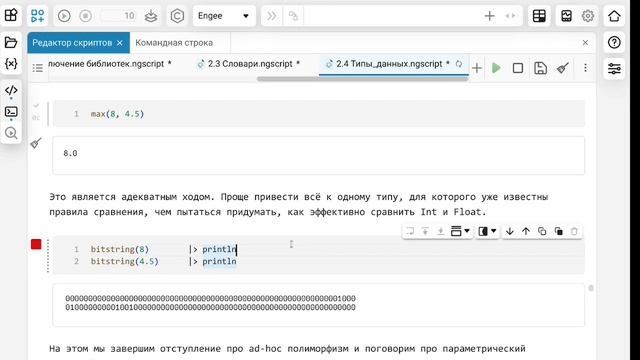640x360 pixels.
Task: Click the first bitstring output line ending 1000
Action: pos(210,298)
